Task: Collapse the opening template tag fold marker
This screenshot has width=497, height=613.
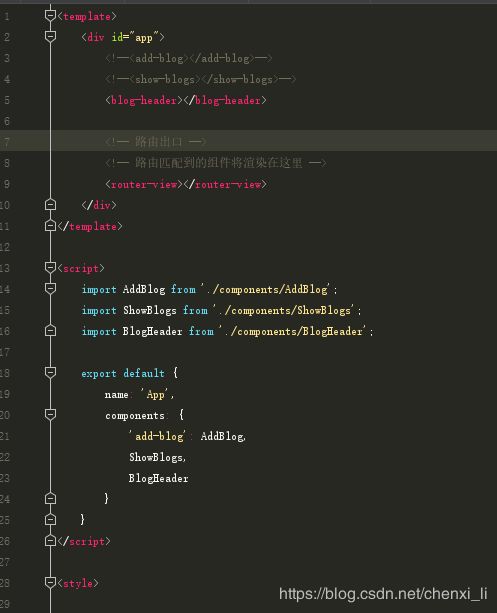Action: (x=50, y=16)
